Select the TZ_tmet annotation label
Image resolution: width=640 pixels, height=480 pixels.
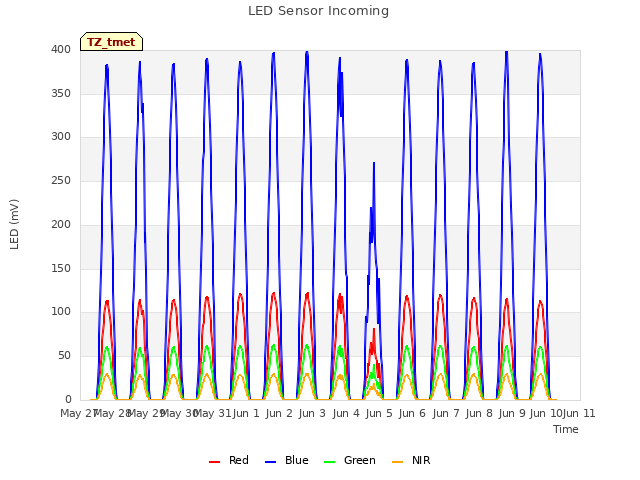point(111,42)
